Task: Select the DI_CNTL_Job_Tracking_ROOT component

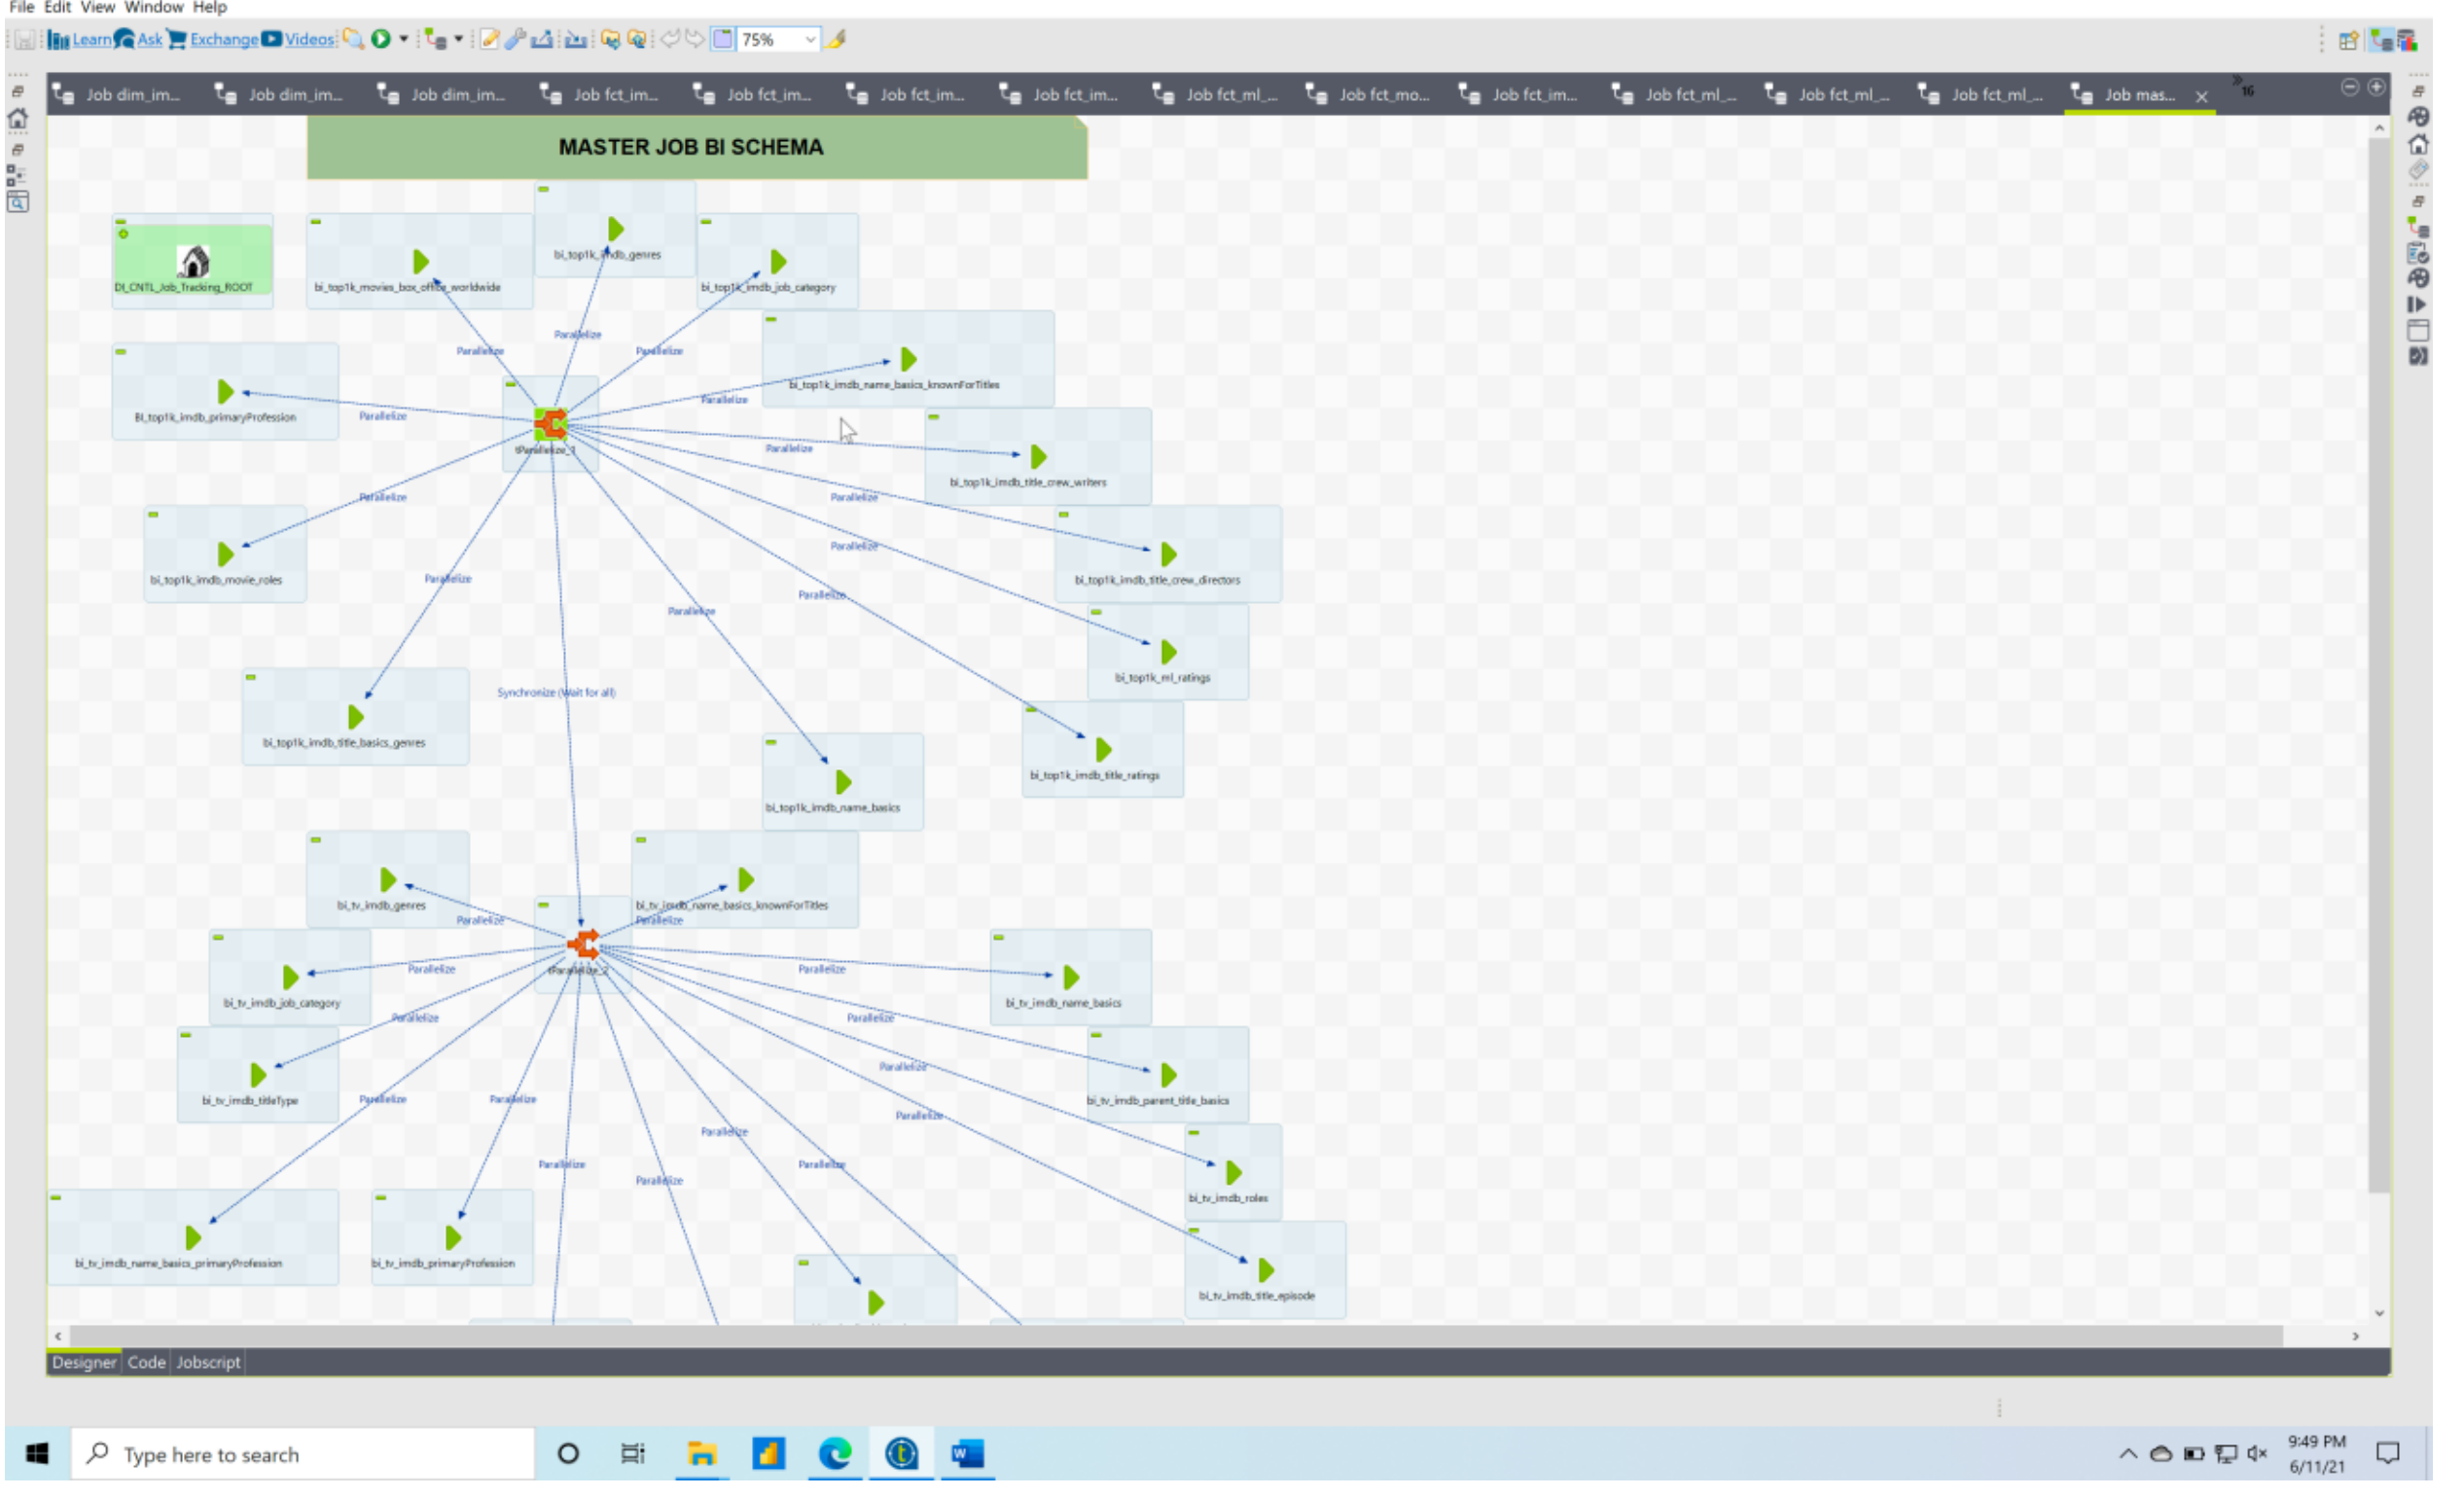Action: [193, 262]
